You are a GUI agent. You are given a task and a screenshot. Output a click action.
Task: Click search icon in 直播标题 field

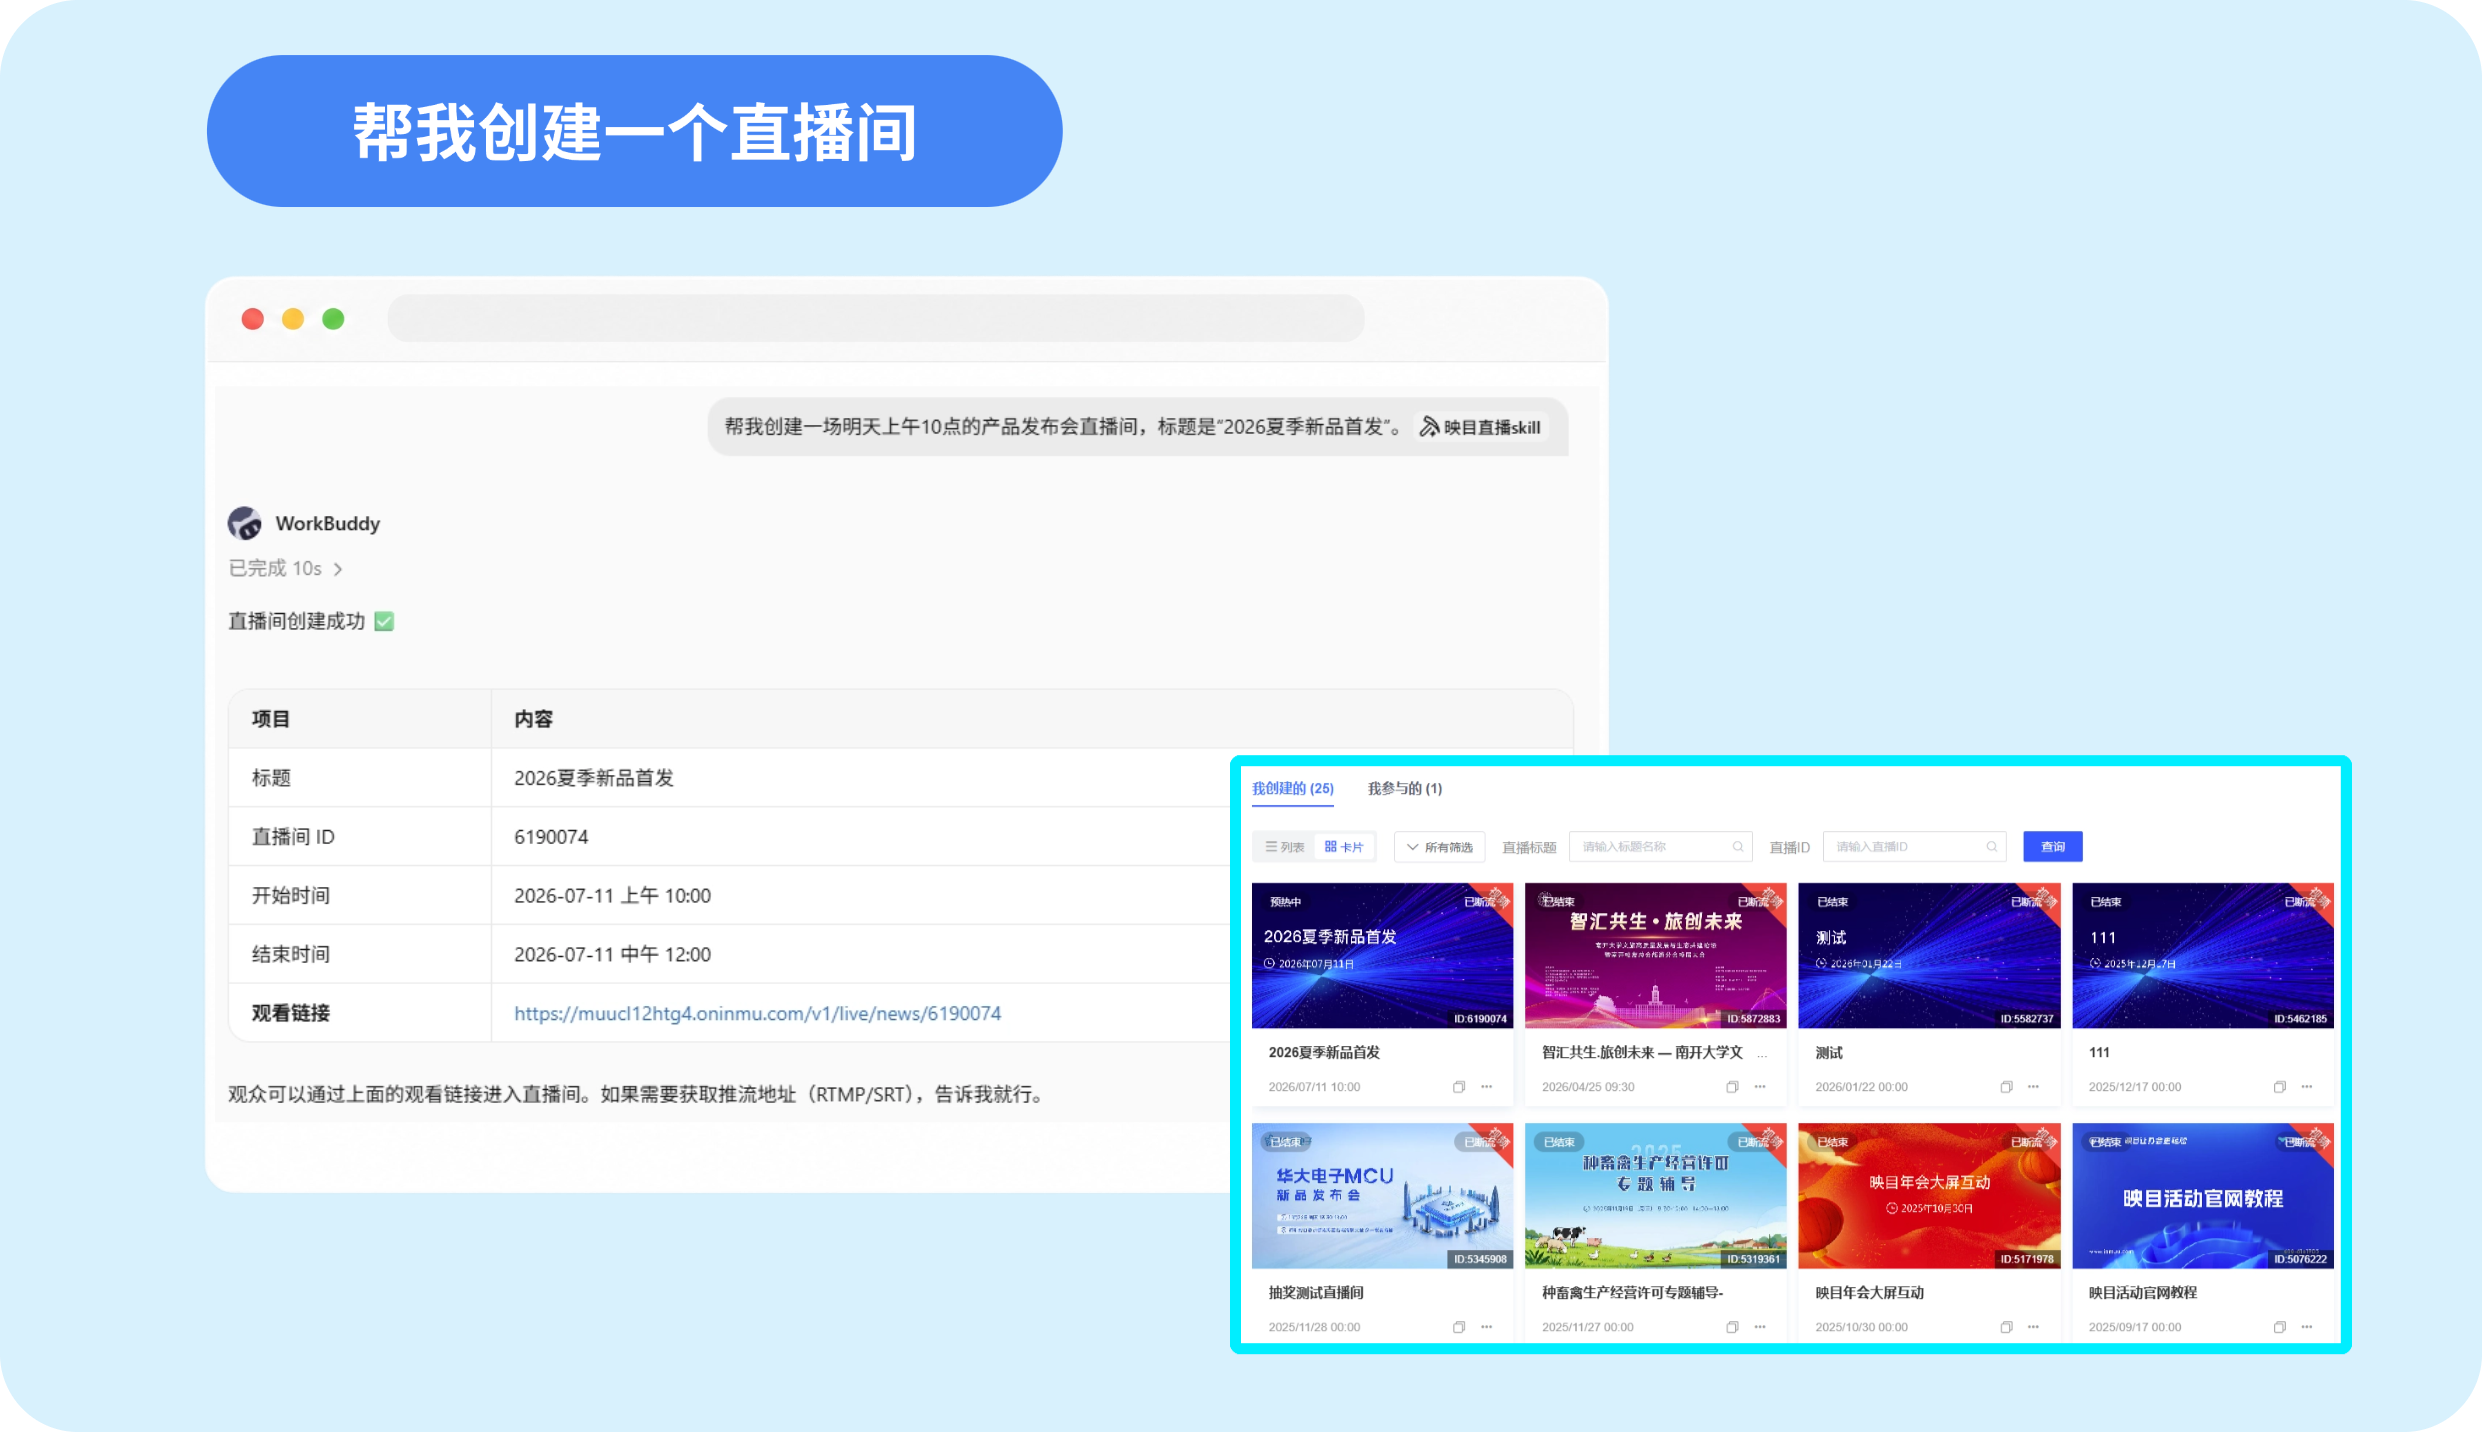1738,847
